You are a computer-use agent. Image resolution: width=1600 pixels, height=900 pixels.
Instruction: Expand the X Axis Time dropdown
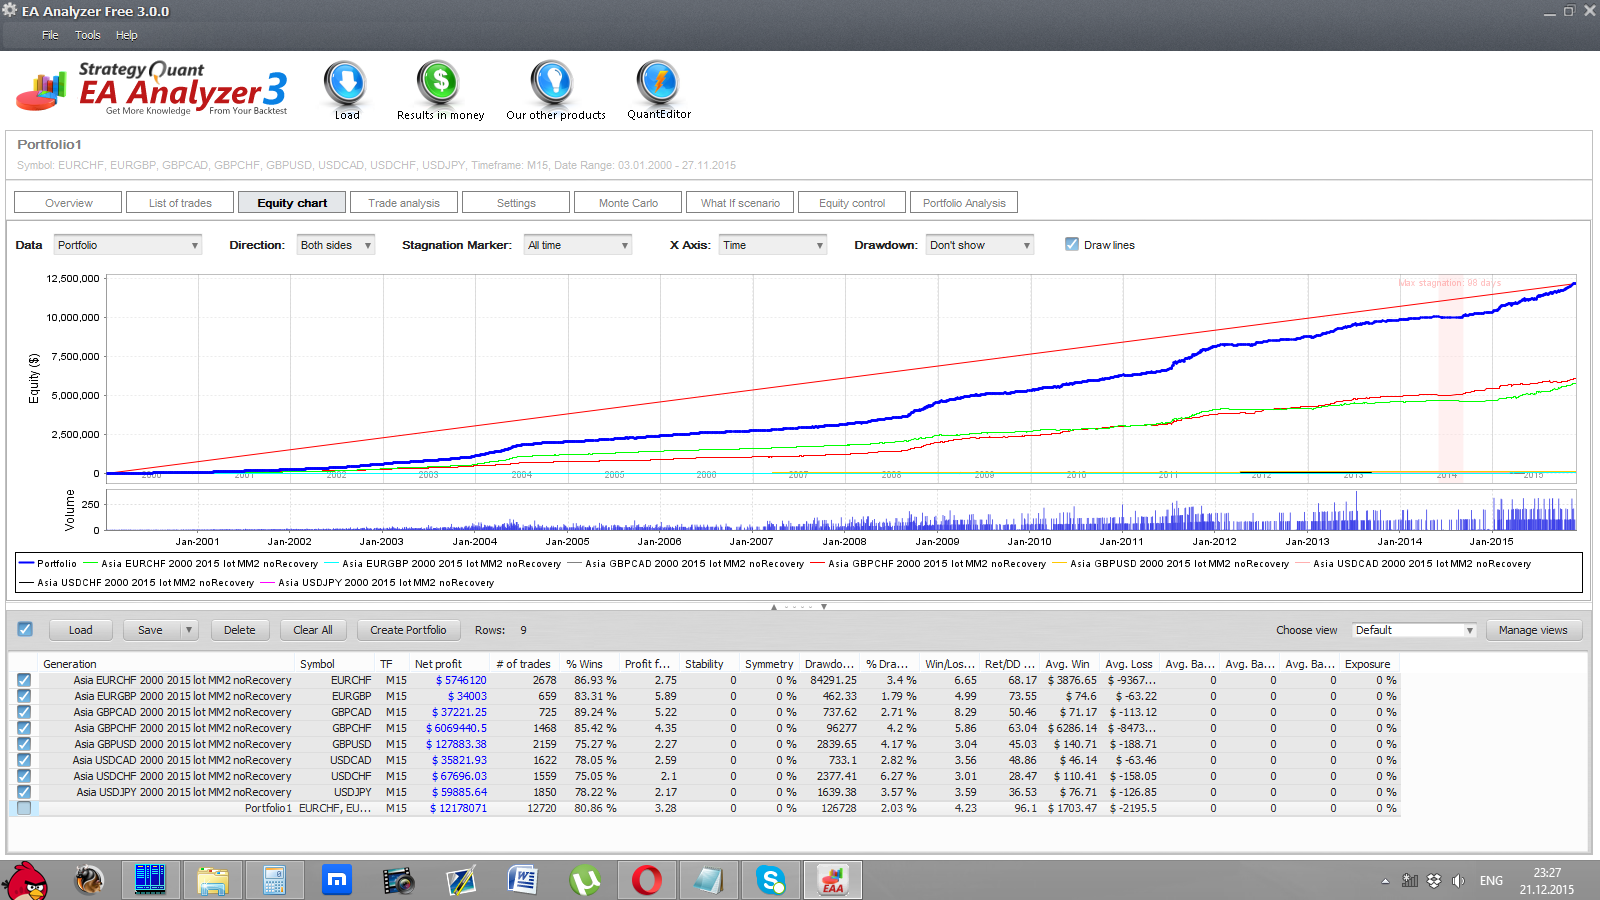tap(773, 245)
